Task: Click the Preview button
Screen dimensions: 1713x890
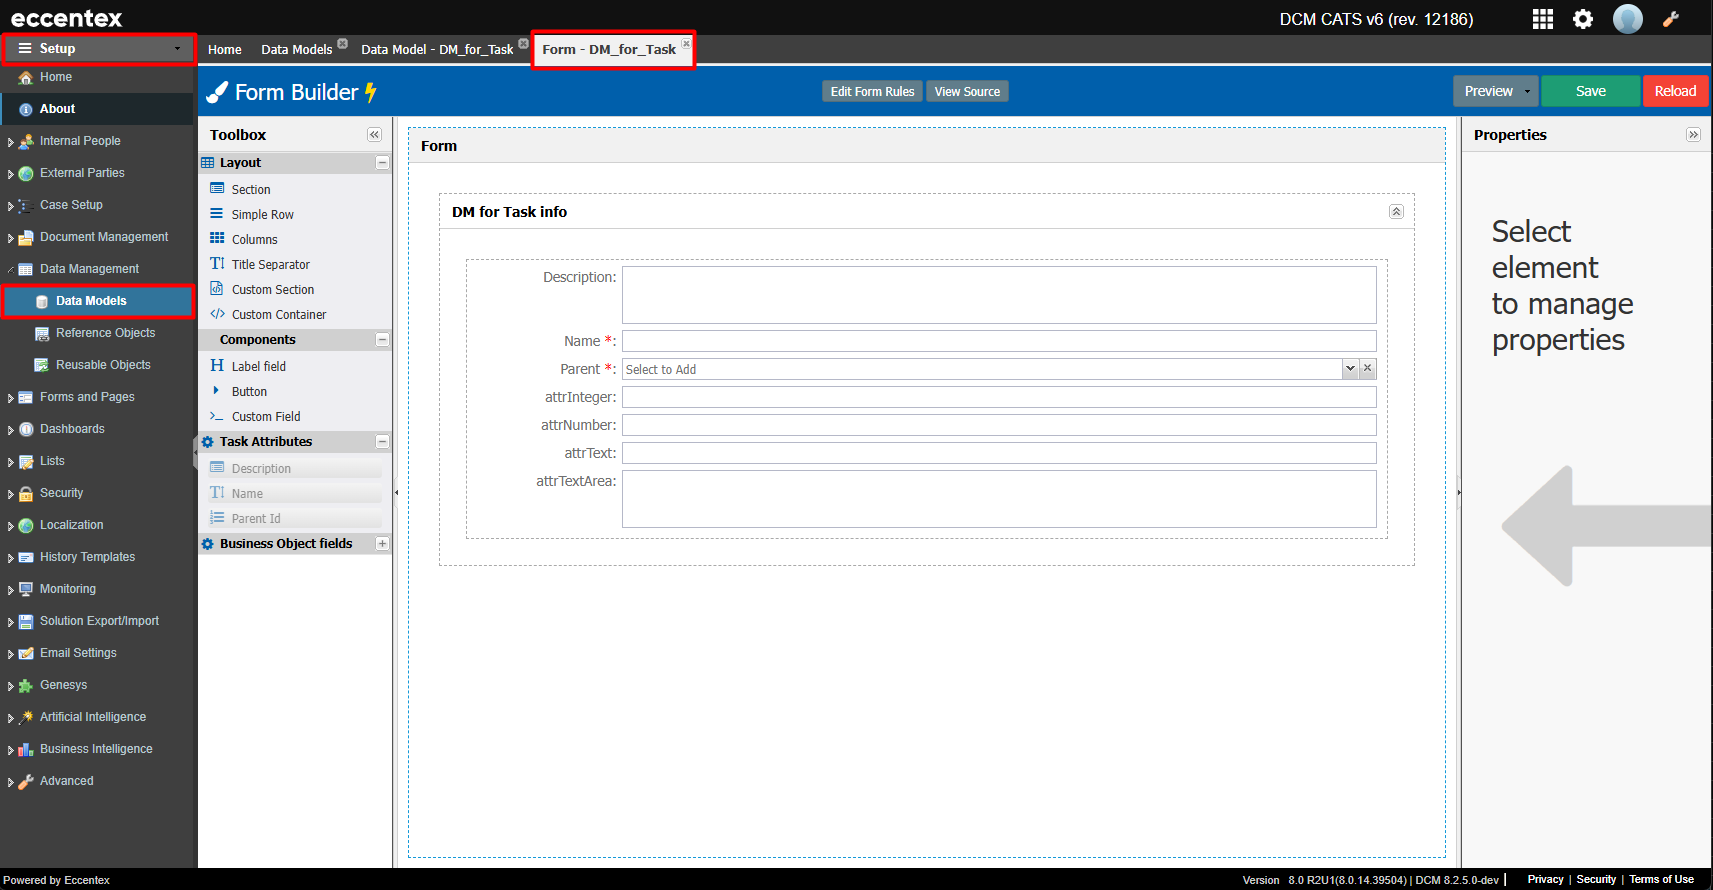Action: 1488,91
